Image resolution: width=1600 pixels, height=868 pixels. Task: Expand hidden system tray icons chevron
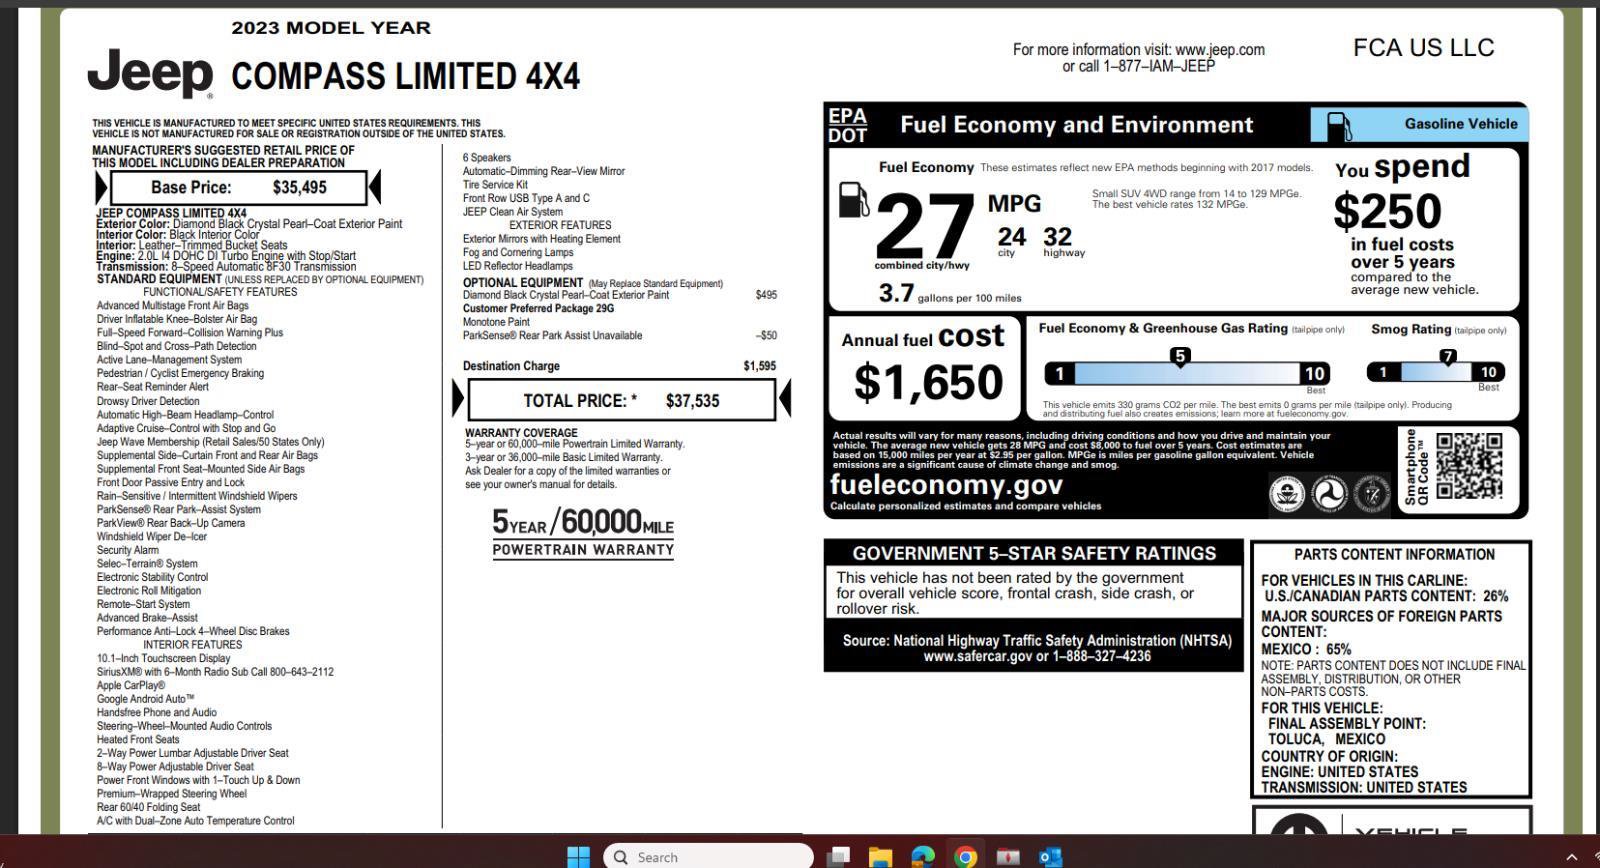(1571, 857)
